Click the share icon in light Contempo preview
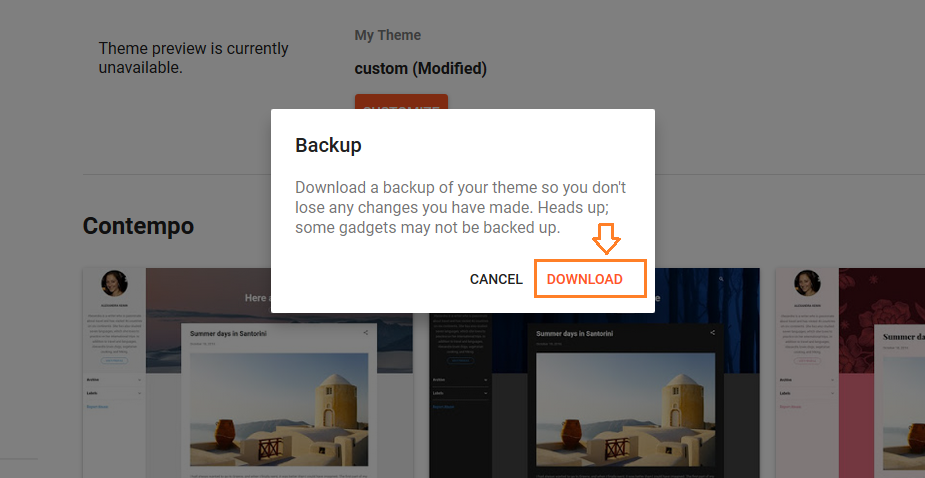Viewport: 925px width, 478px height. (x=366, y=333)
